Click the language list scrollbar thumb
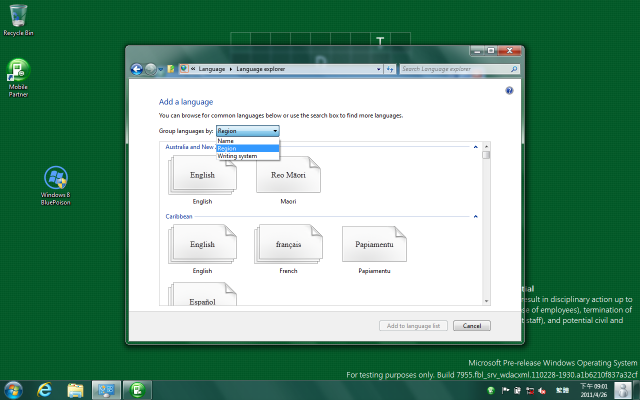 point(486,155)
